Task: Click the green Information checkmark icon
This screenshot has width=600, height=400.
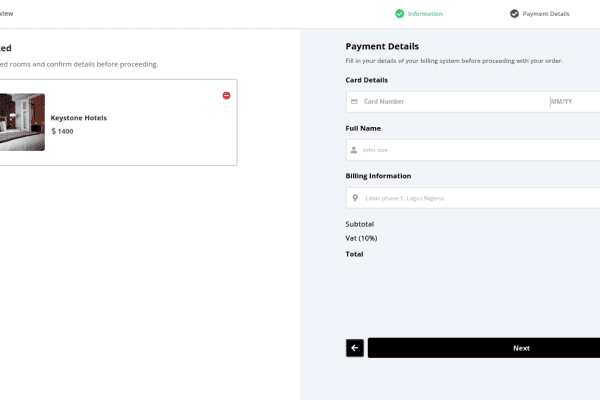Action: (x=399, y=14)
